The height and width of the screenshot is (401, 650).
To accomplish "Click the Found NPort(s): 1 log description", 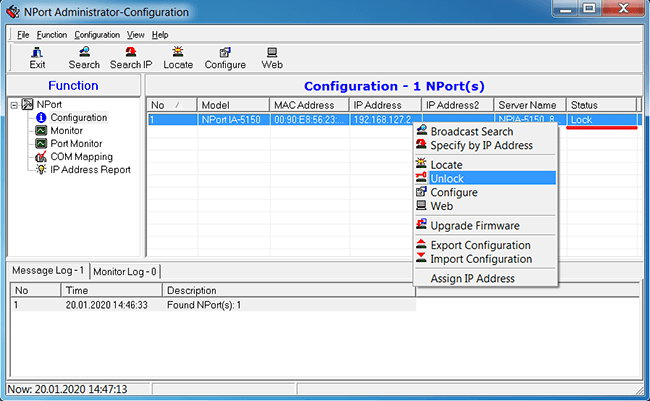I will tap(204, 305).
